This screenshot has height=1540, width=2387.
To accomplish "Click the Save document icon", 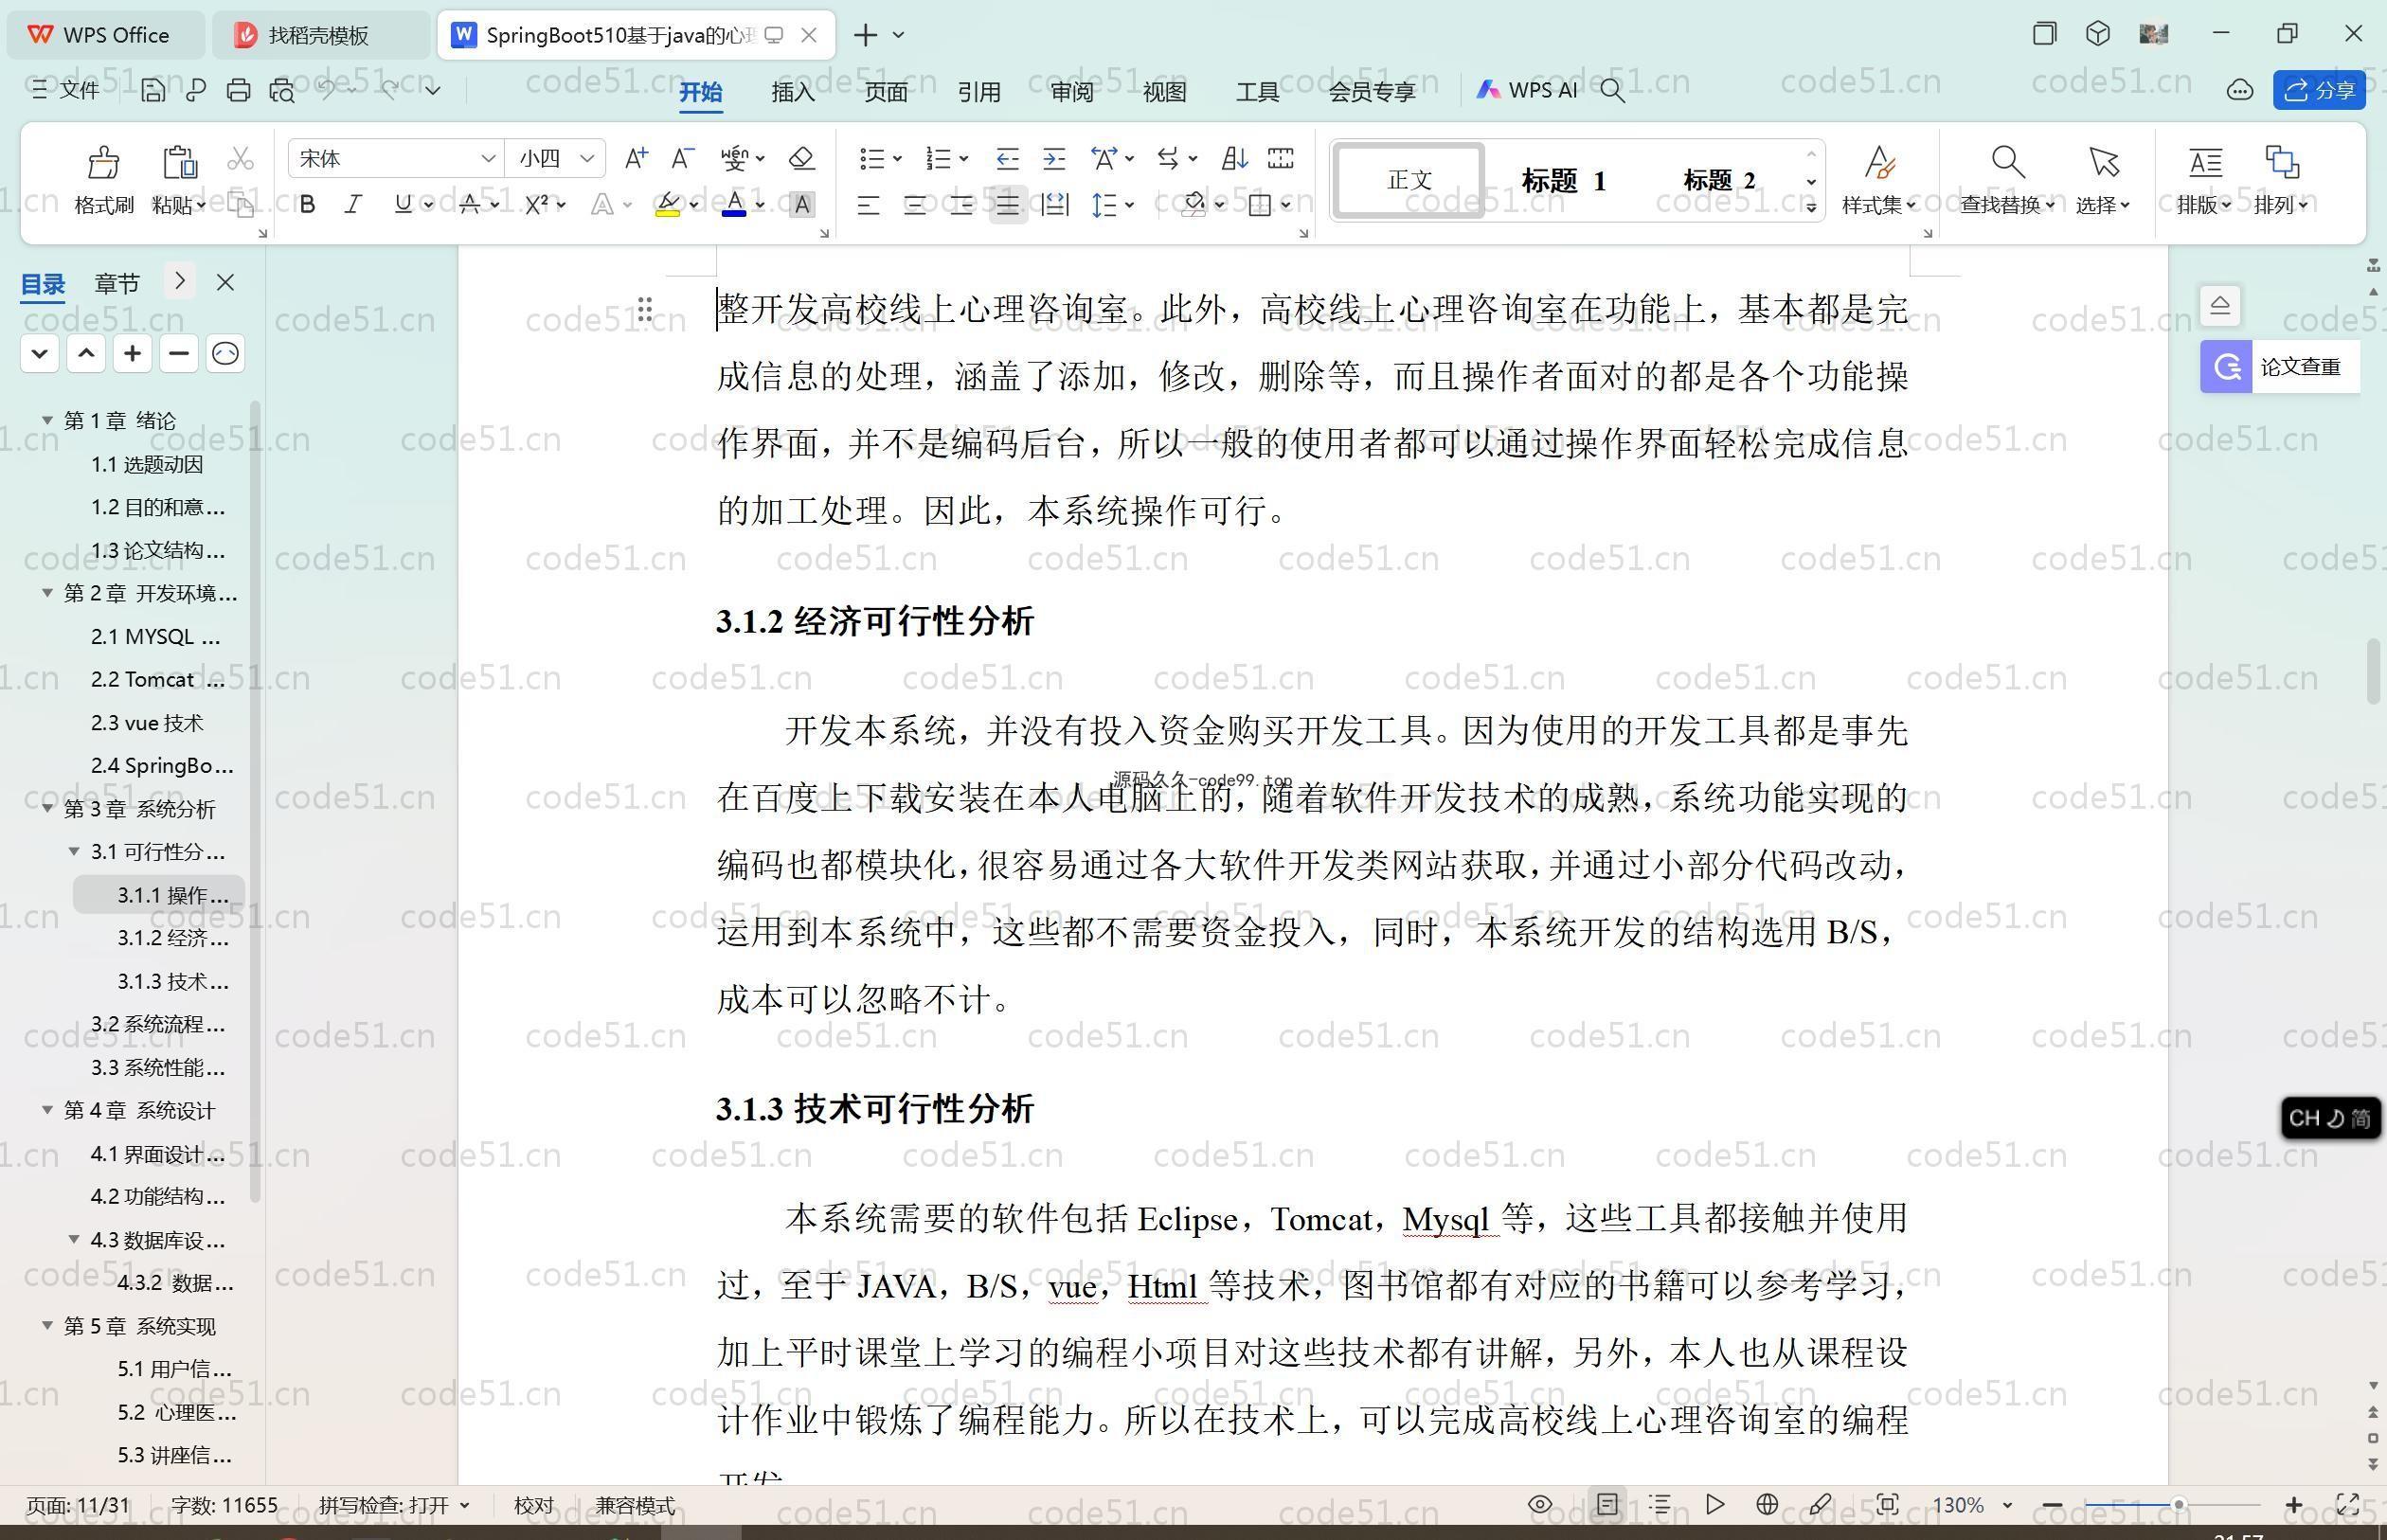I will click(x=153, y=90).
